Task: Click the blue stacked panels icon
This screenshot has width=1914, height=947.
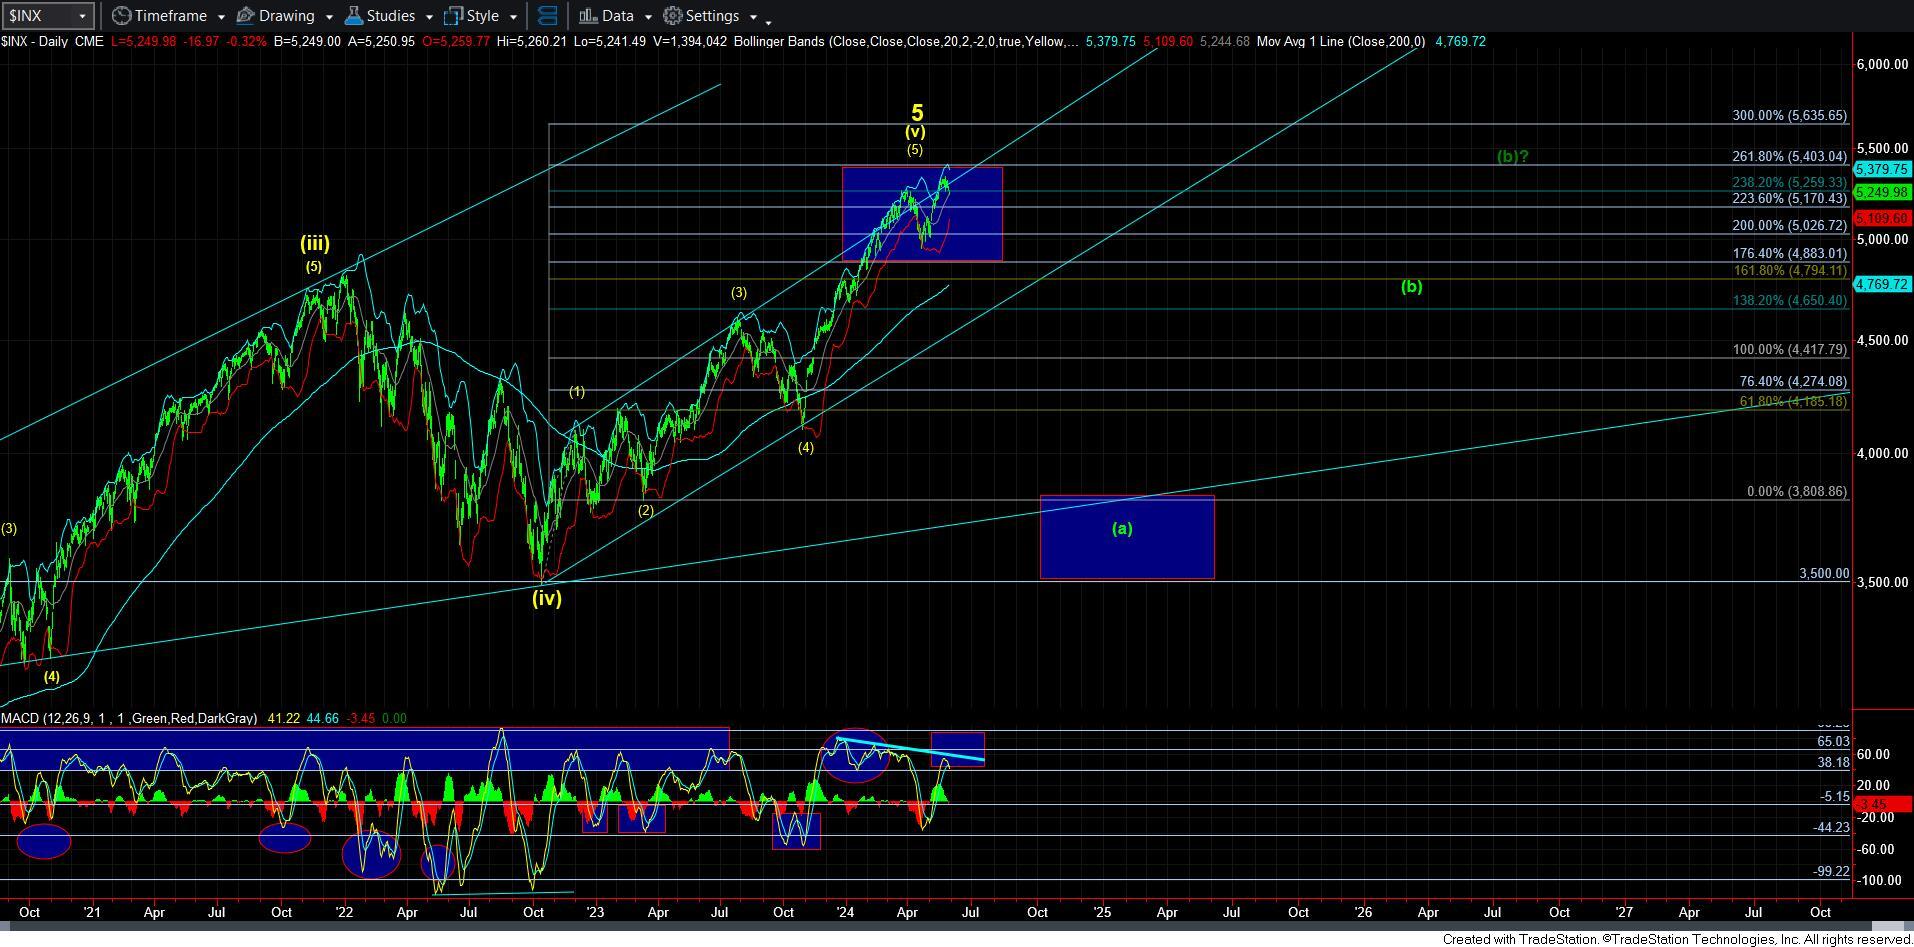Action: click(547, 16)
